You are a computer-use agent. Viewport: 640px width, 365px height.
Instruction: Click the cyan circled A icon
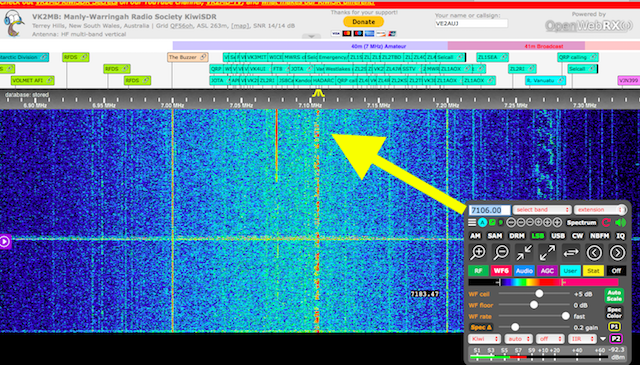pos(483,223)
